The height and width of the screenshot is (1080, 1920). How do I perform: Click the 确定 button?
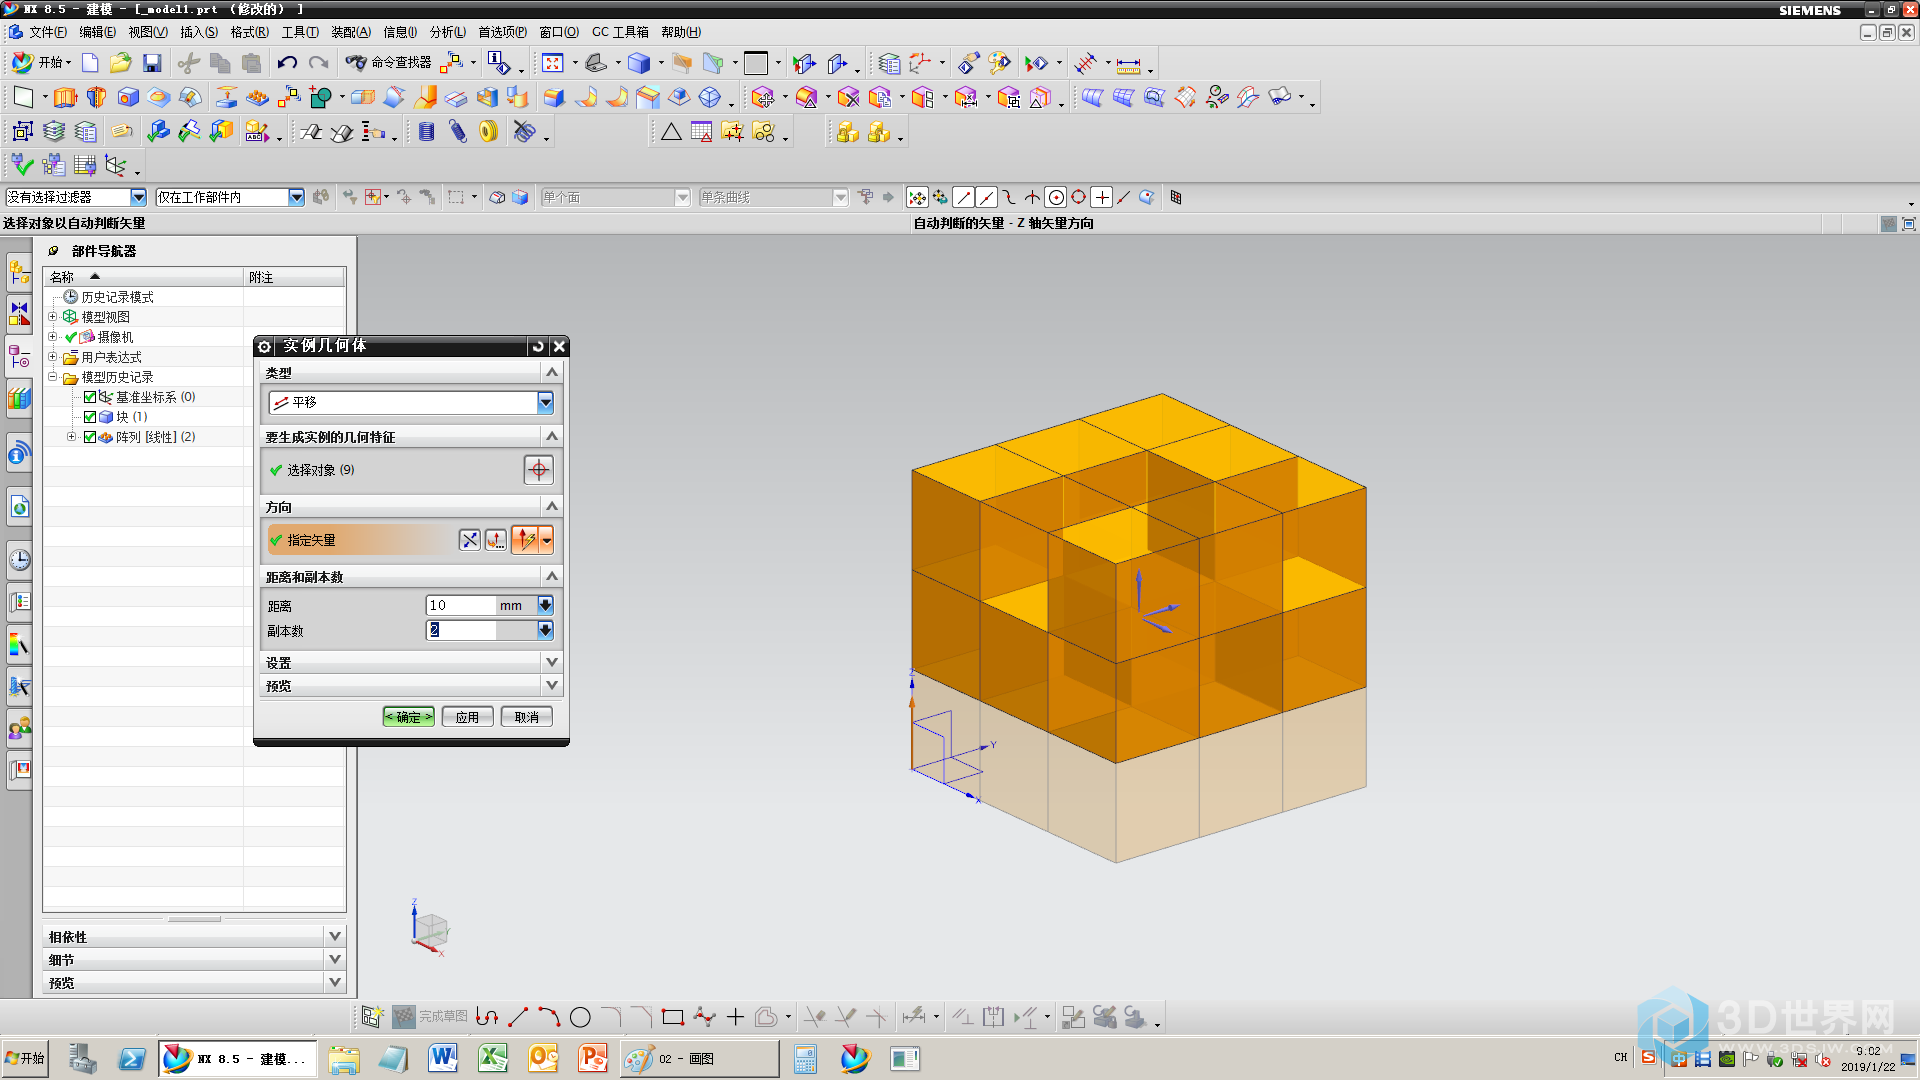pyautogui.click(x=408, y=717)
